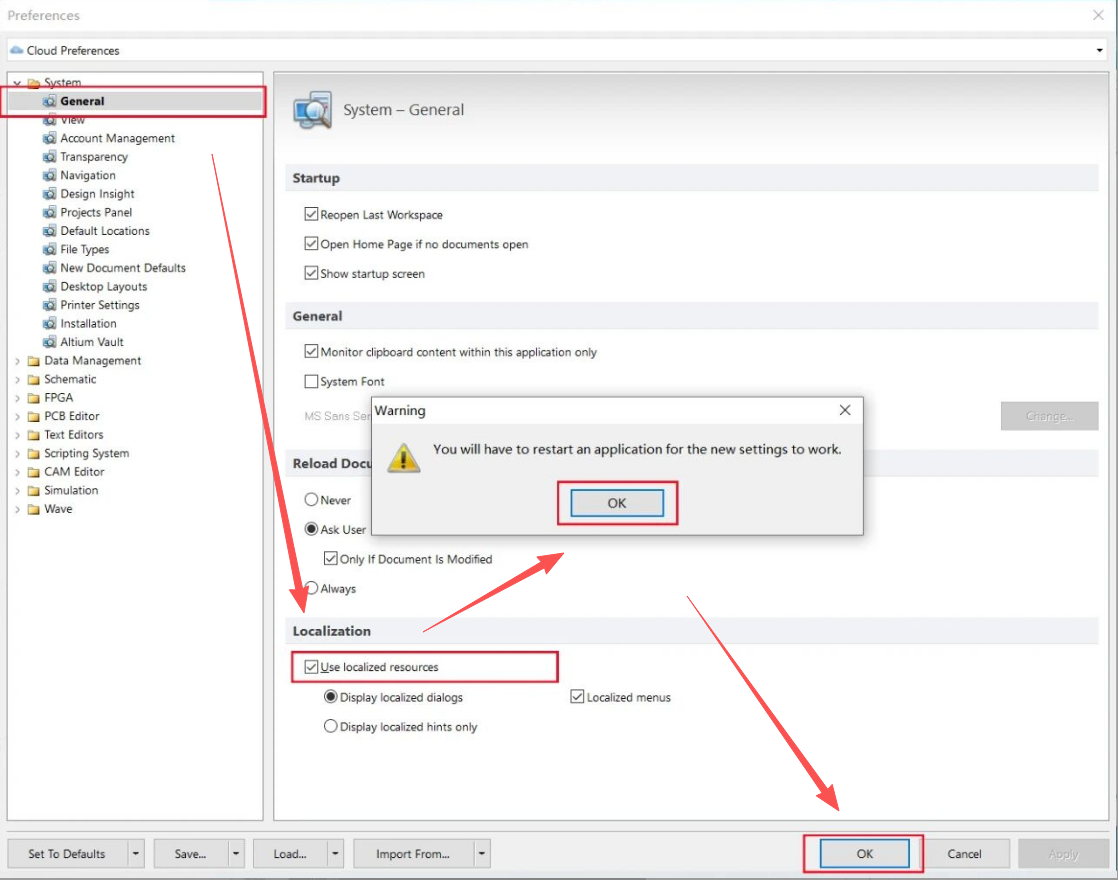
Task: Close the Warning dialog with X
Action: [845, 410]
